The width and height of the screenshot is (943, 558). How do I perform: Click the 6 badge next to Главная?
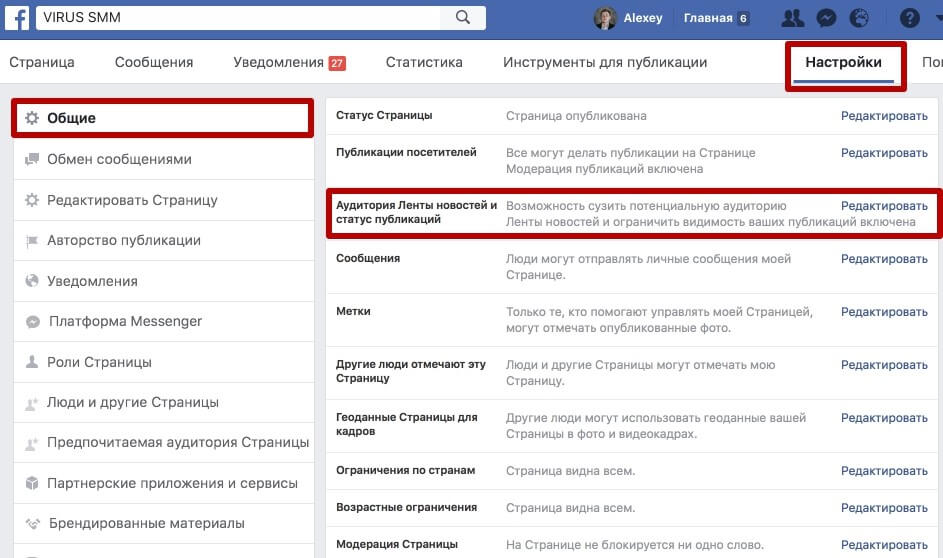pyautogui.click(x=743, y=19)
